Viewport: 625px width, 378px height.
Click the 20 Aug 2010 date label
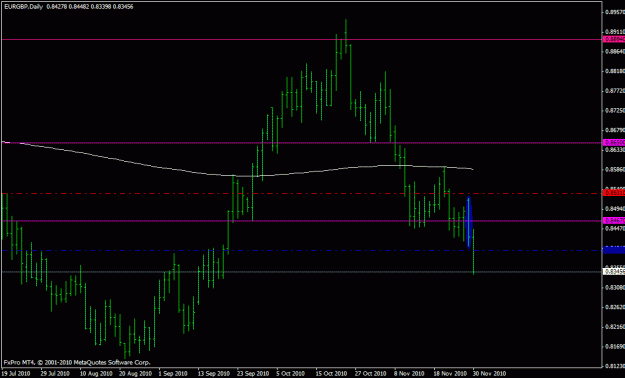pos(137,374)
